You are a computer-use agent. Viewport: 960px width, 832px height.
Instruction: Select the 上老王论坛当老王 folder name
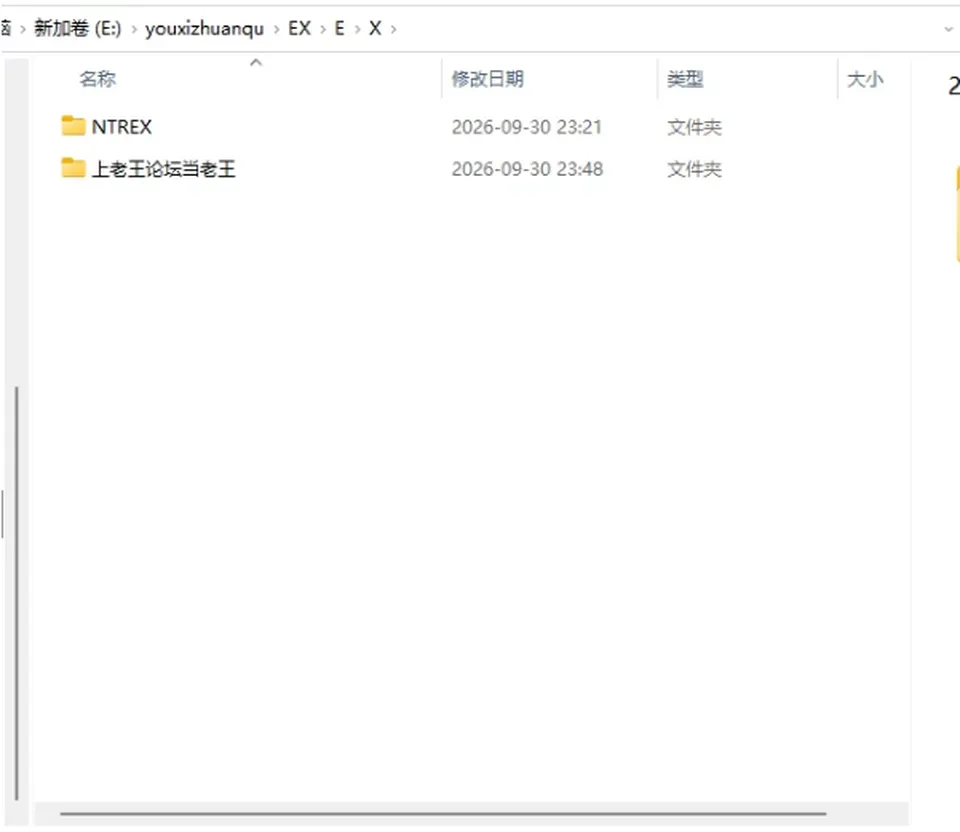[x=163, y=169]
